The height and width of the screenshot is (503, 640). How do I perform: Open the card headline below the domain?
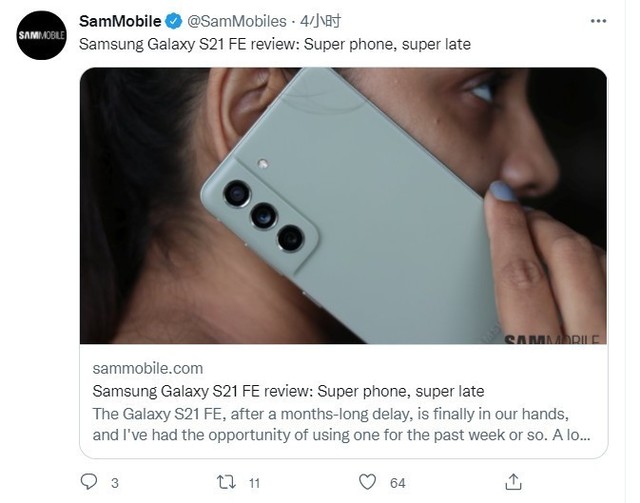click(x=288, y=390)
